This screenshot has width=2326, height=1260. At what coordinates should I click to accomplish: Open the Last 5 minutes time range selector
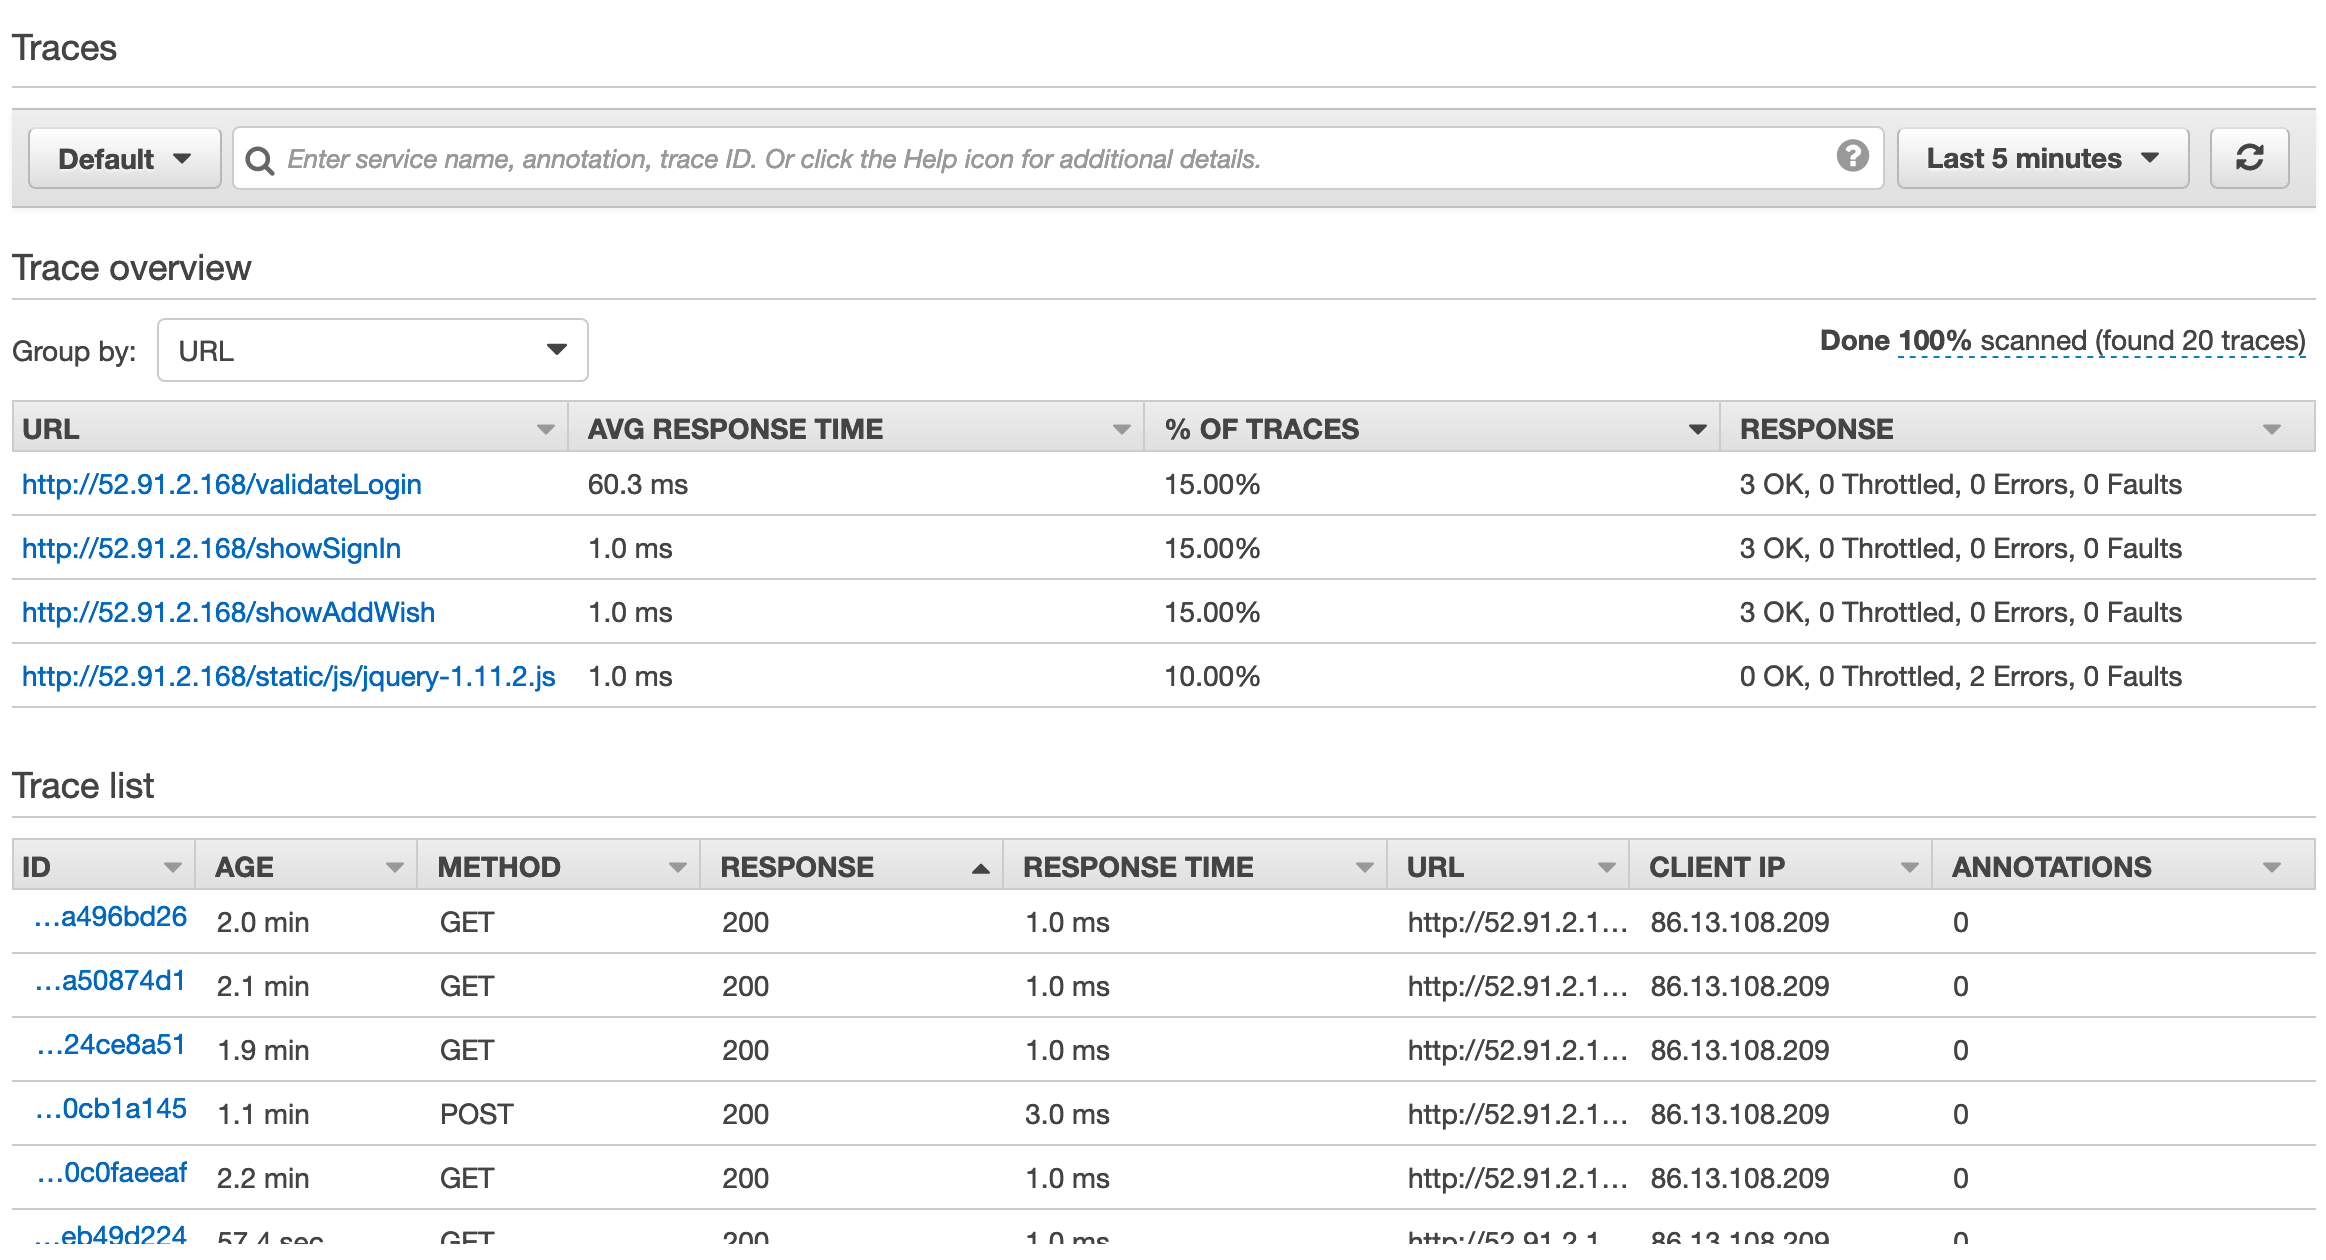point(2042,157)
